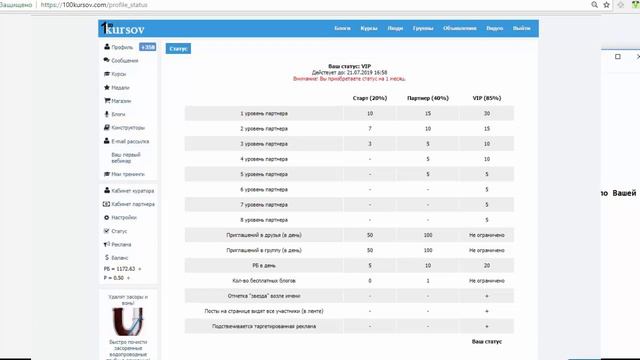Click the 3 уровень партнера row label

[264, 144]
